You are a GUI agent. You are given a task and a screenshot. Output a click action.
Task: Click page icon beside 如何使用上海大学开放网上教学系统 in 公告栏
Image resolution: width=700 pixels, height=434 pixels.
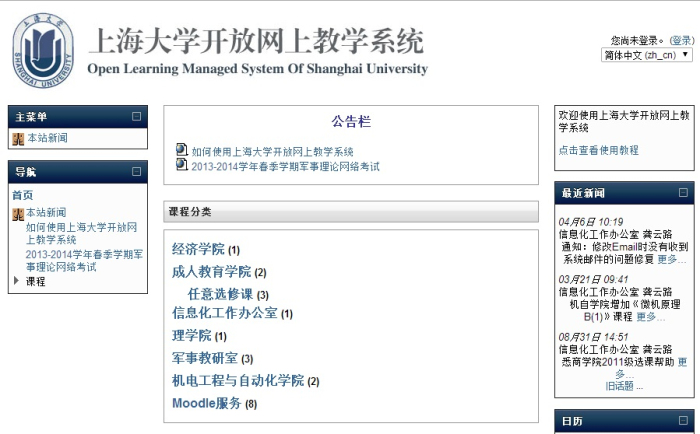tap(182, 150)
